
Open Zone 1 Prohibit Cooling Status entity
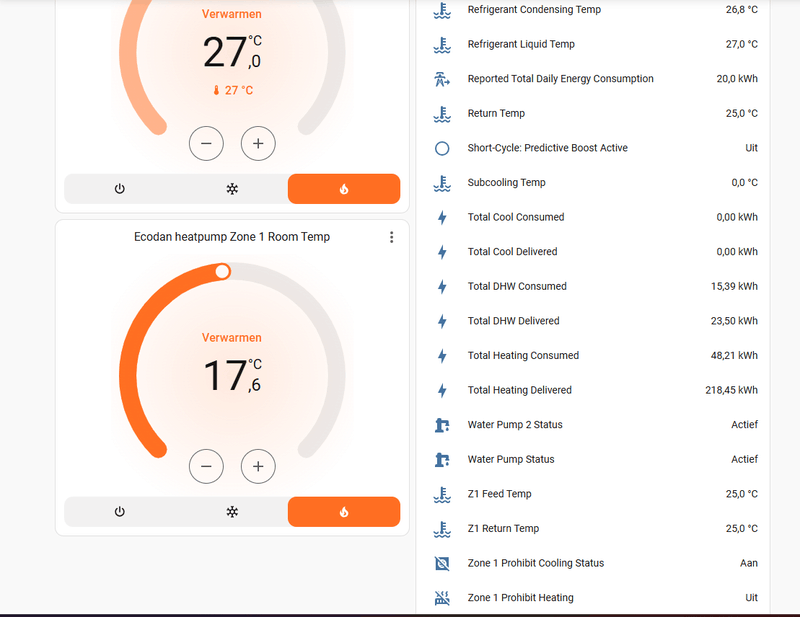pos(595,563)
